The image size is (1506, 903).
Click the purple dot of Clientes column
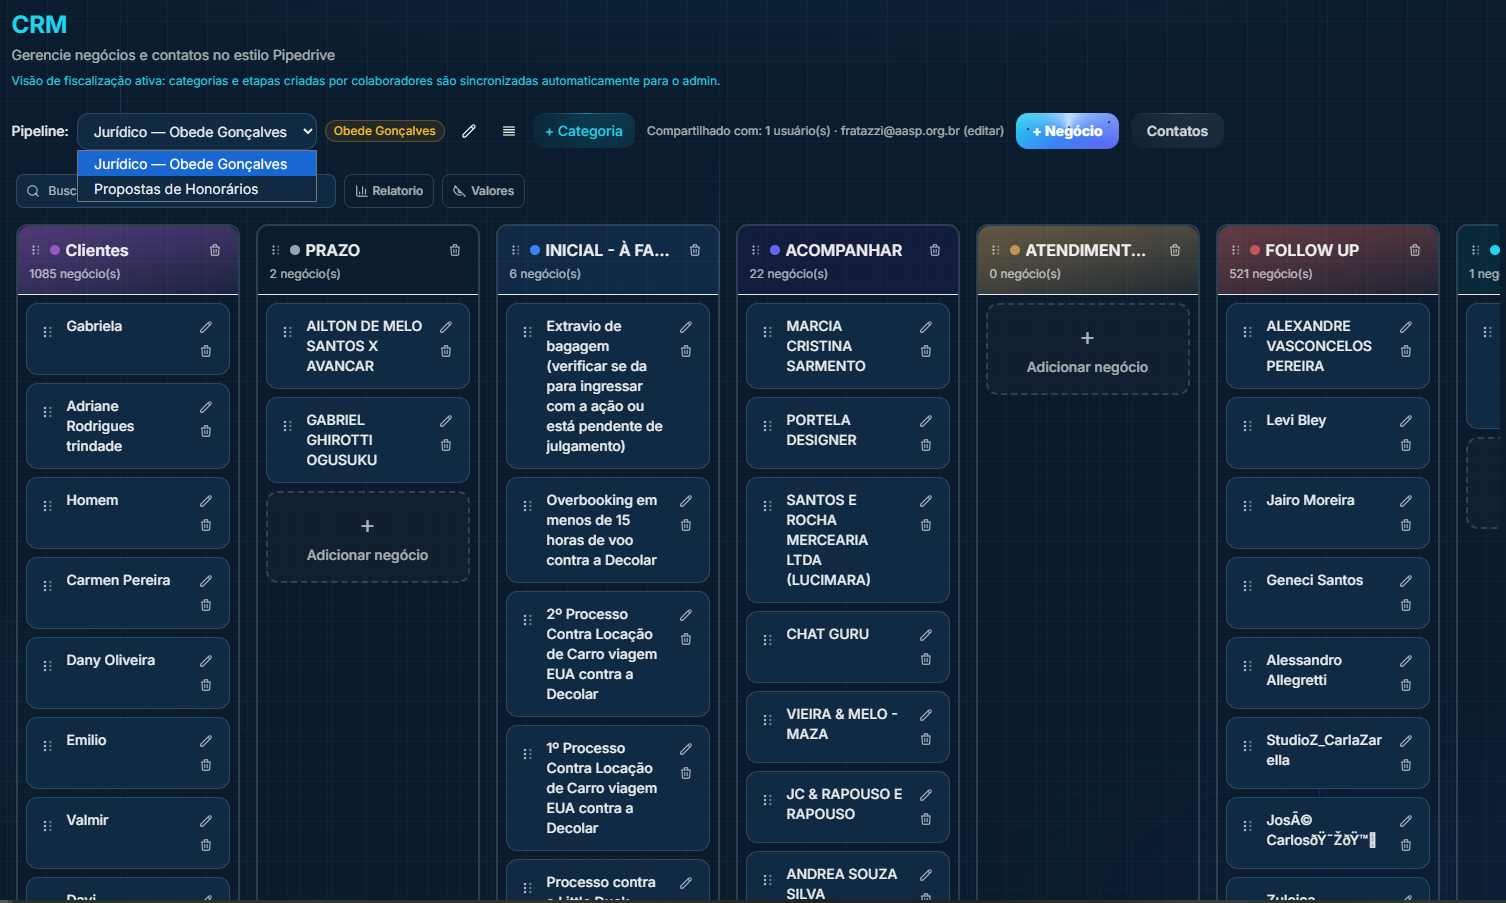point(55,250)
